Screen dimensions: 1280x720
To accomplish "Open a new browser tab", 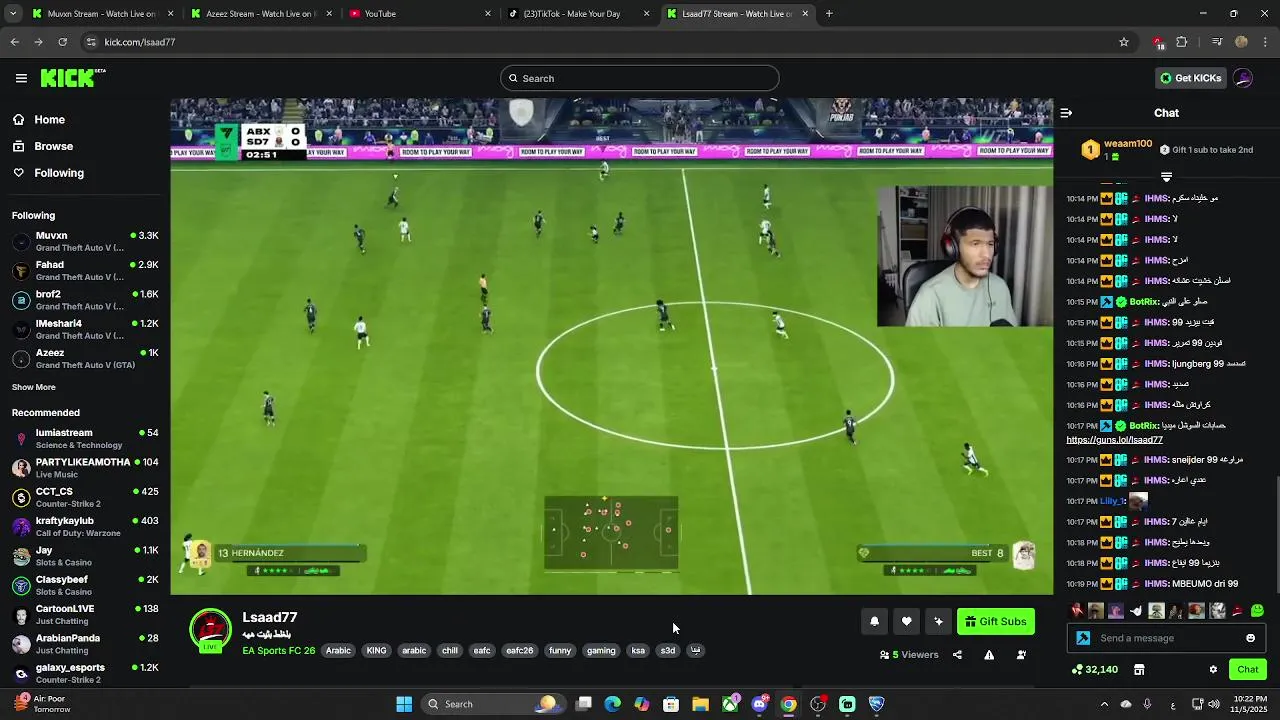I will [829, 14].
